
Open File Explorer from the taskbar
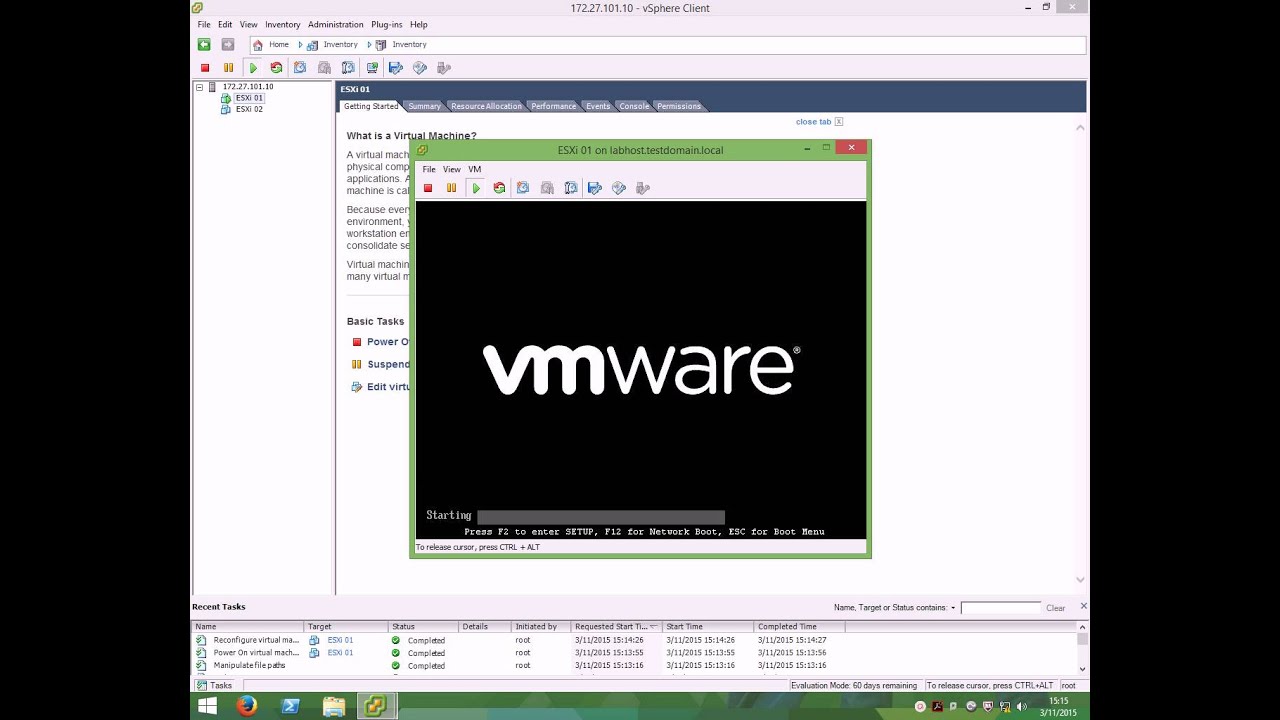pos(334,706)
